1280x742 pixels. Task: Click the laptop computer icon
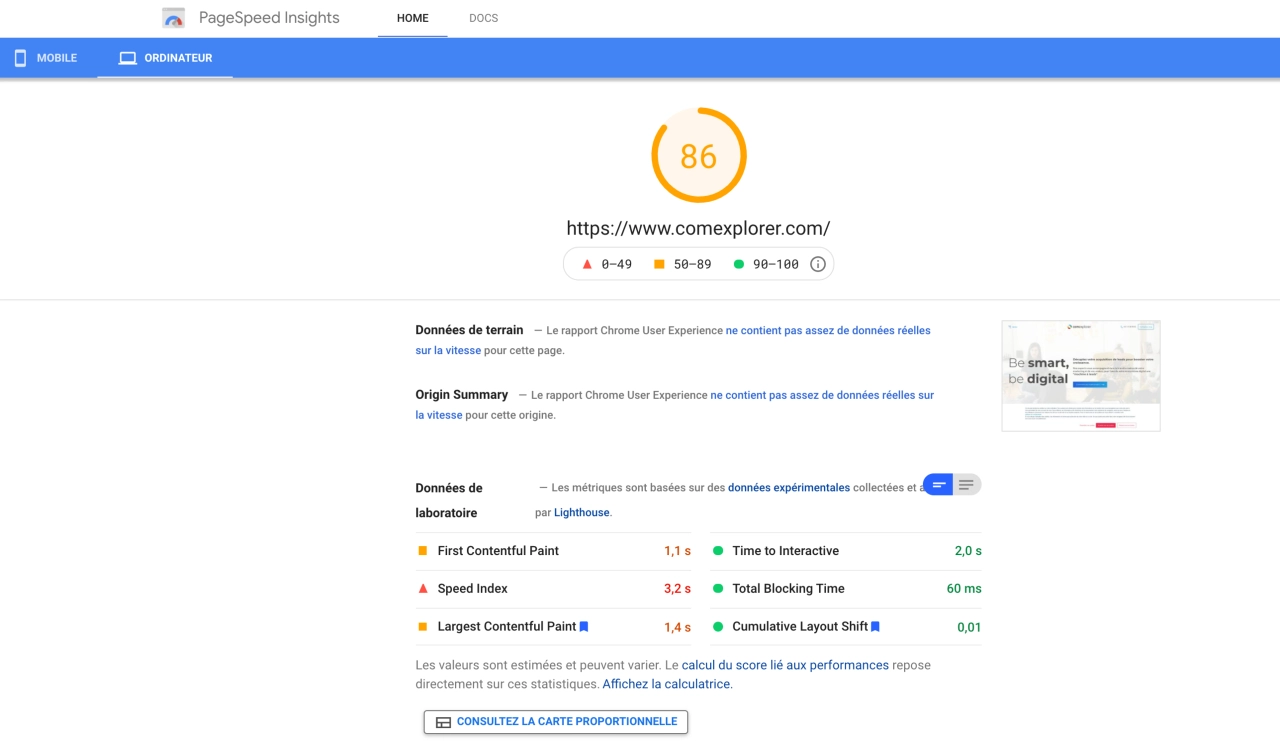pyautogui.click(x=127, y=58)
